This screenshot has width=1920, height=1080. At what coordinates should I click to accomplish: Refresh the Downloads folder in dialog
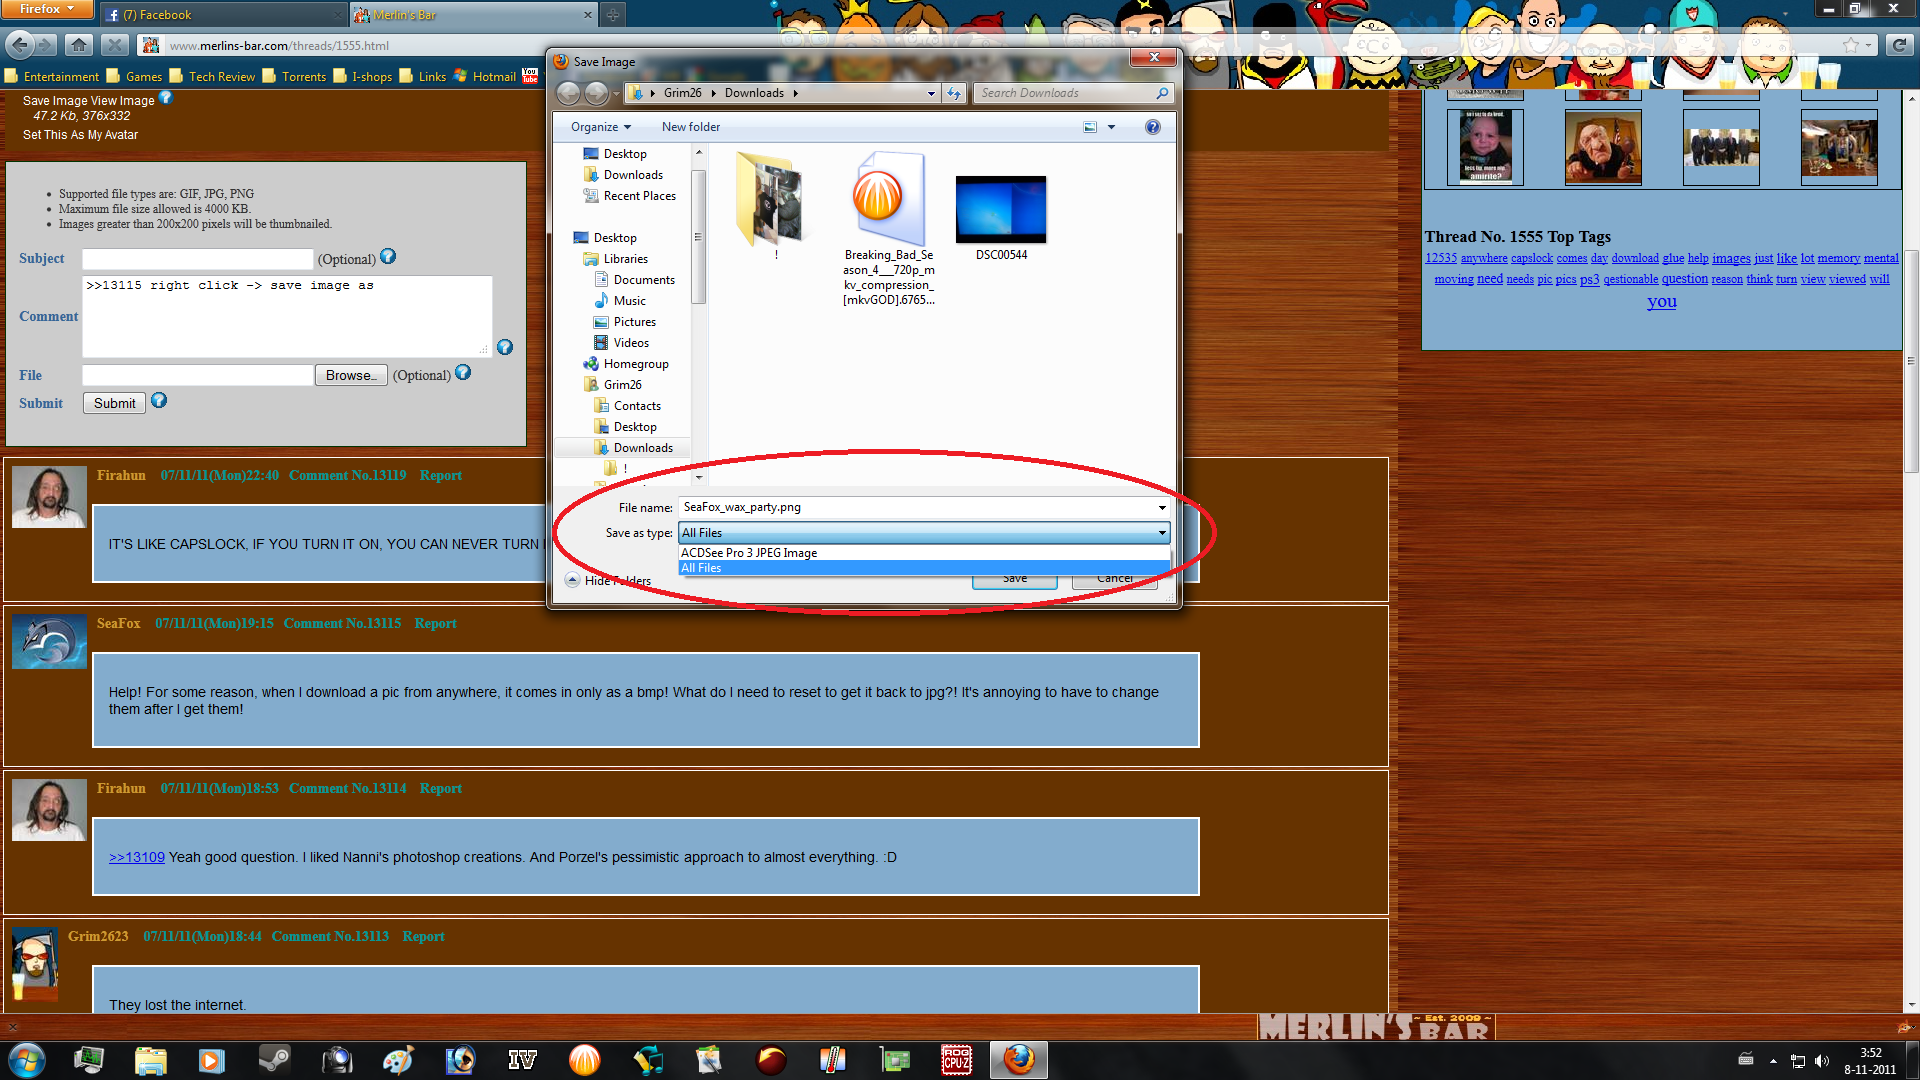click(954, 93)
